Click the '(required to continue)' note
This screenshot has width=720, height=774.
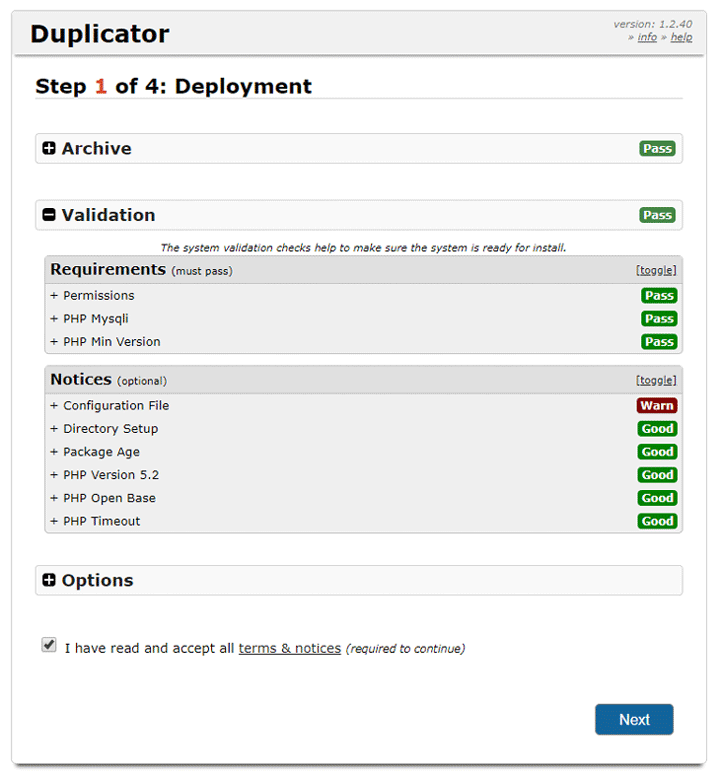pos(405,649)
